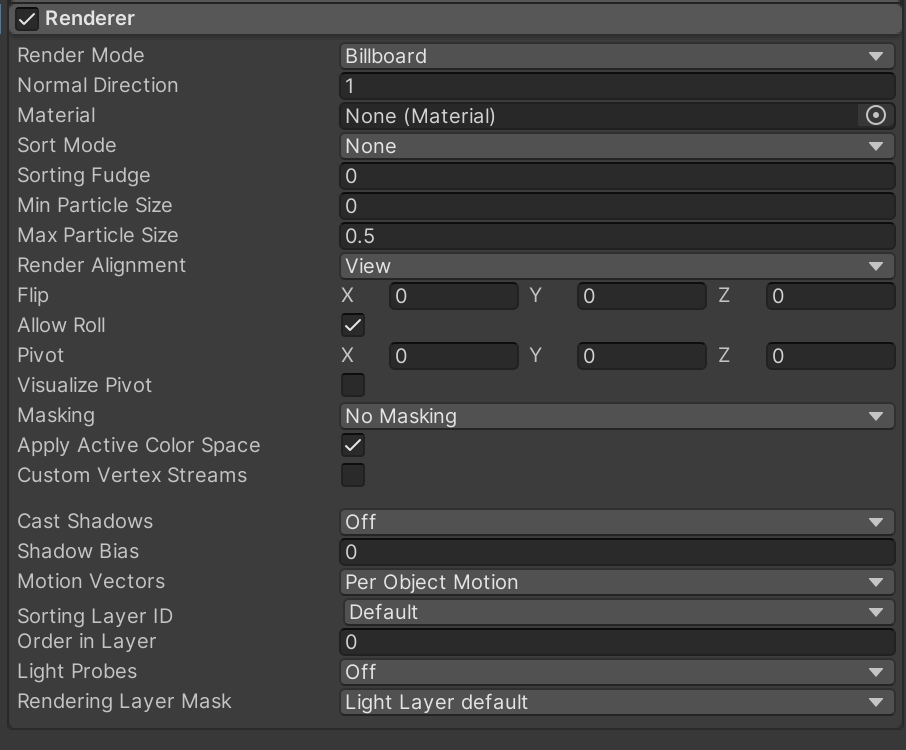Uncheck the Allow Roll checkbox

(352, 325)
